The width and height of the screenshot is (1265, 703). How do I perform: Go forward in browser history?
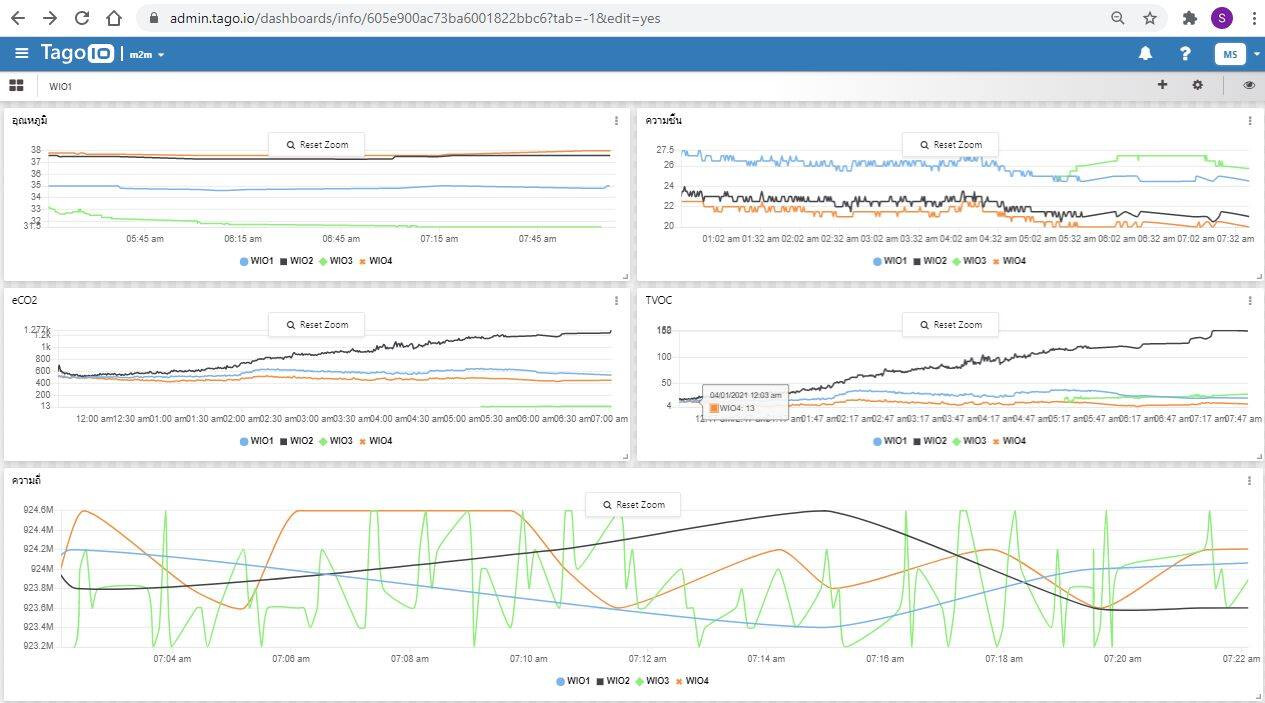click(x=50, y=18)
